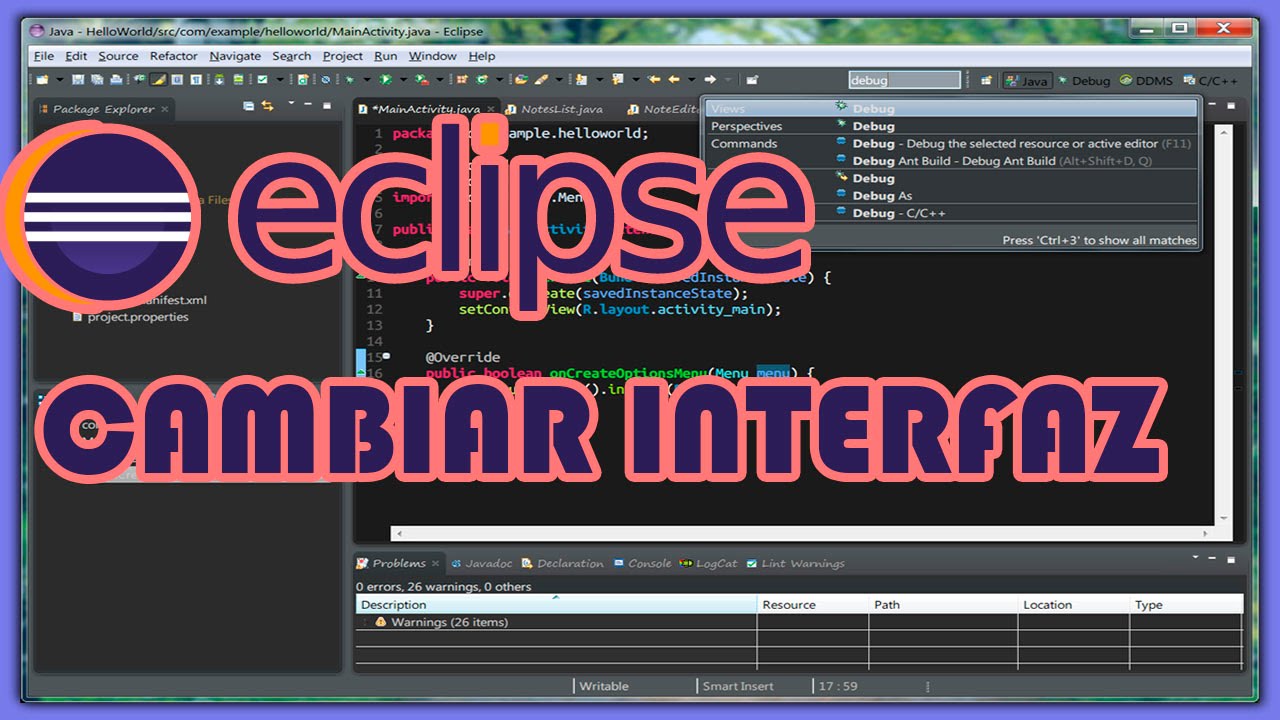Viewport: 1280px width, 720px height.
Task: Click the Print toolbar icon
Action: (116, 79)
